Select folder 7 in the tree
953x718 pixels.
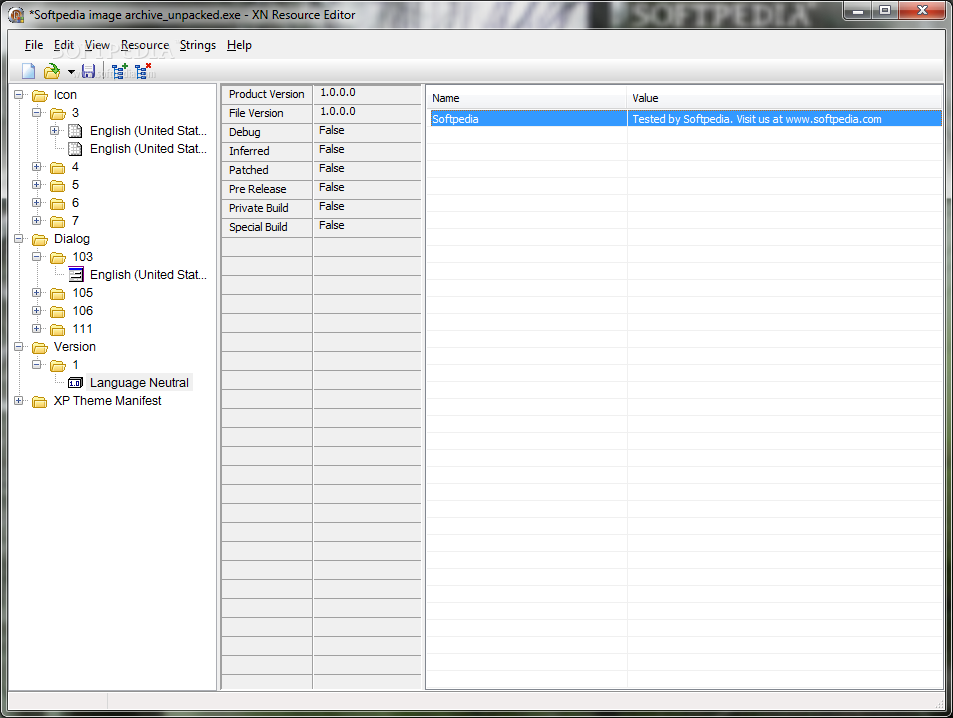(x=75, y=221)
